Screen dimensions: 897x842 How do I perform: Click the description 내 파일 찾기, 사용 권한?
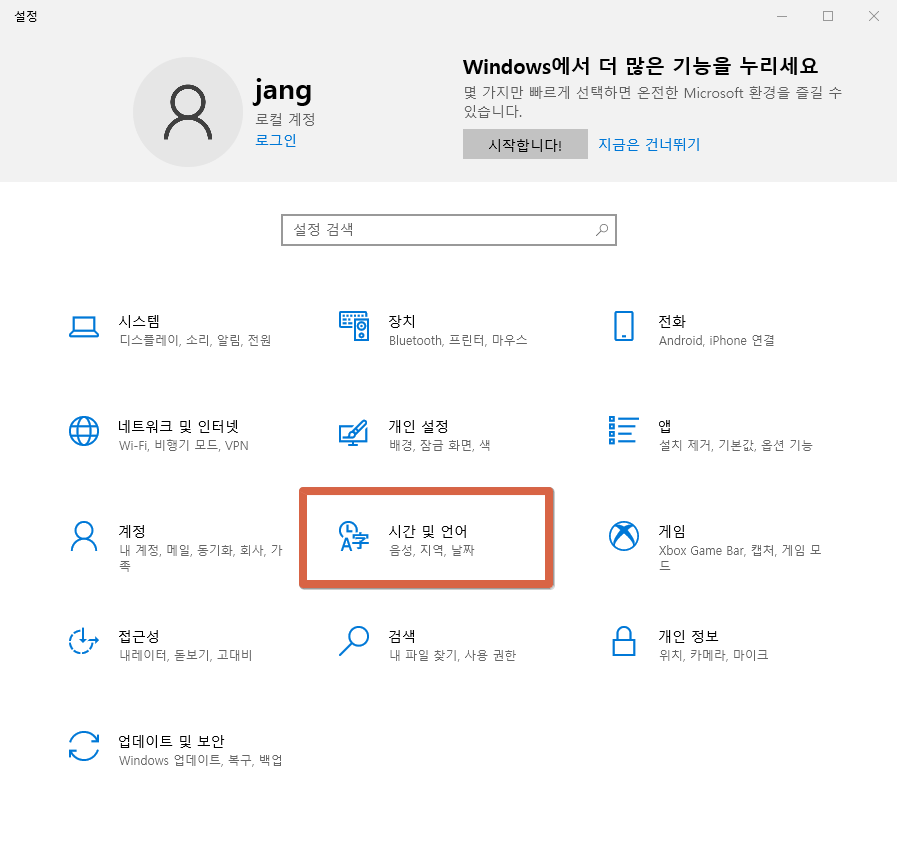pyautogui.click(x=453, y=656)
